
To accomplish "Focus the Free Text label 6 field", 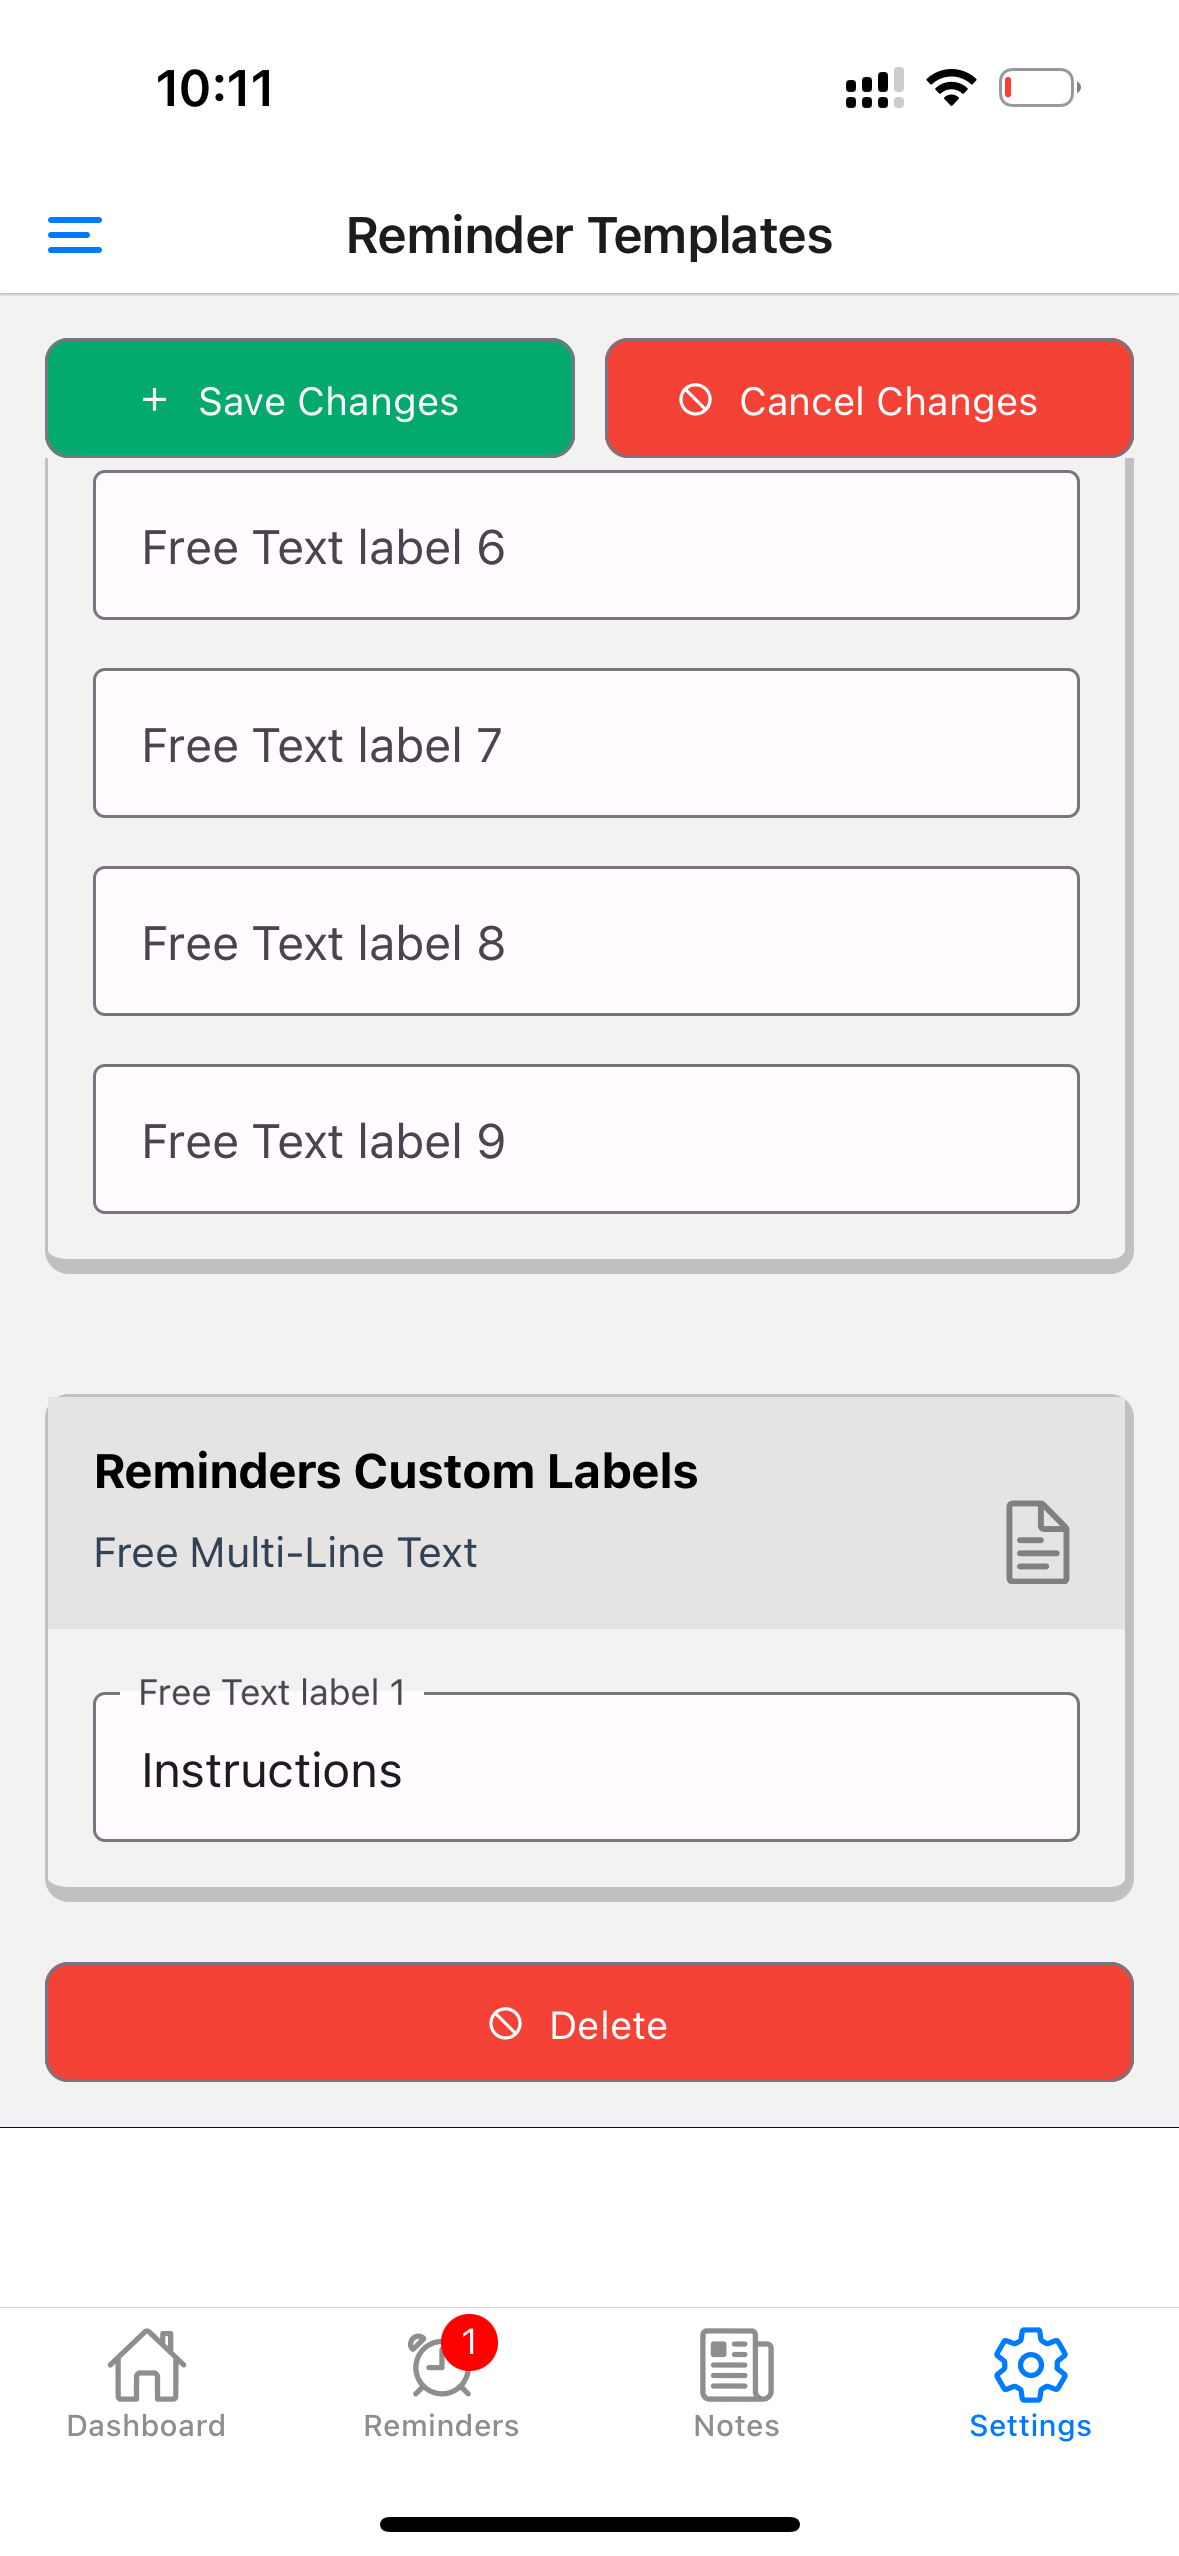I will (x=586, y=546).
